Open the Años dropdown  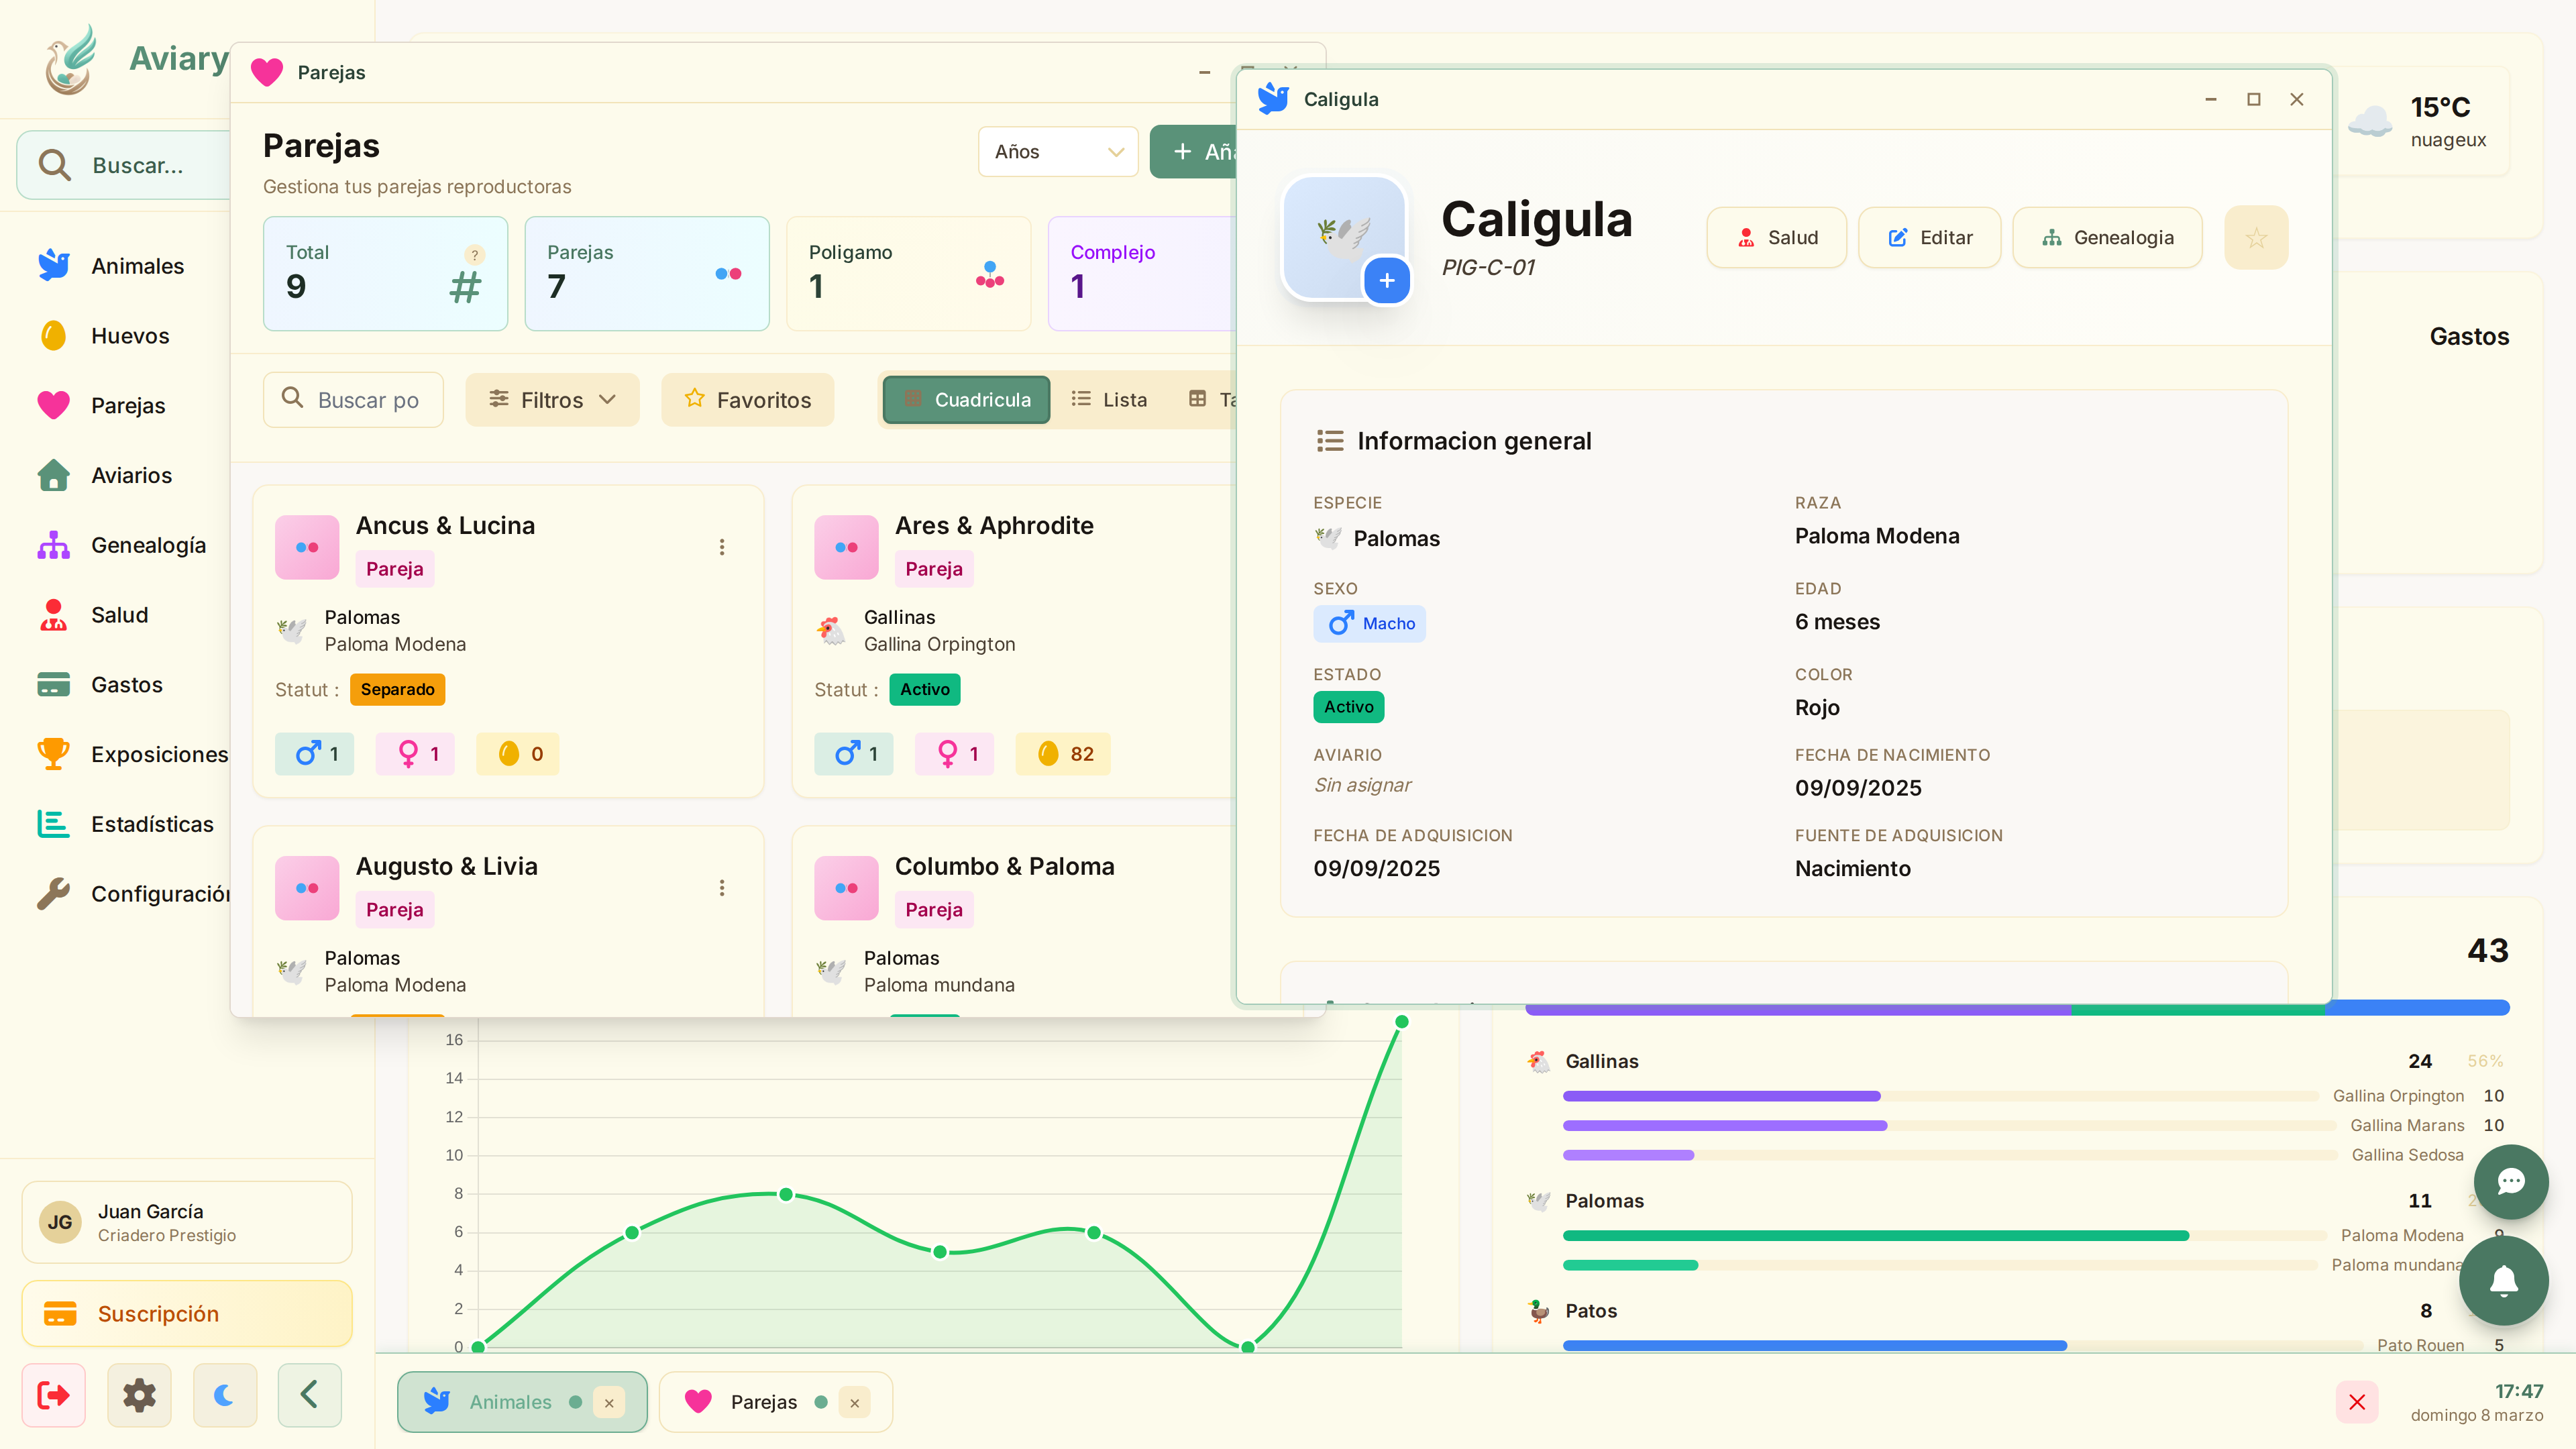(x=1057, y=152)
